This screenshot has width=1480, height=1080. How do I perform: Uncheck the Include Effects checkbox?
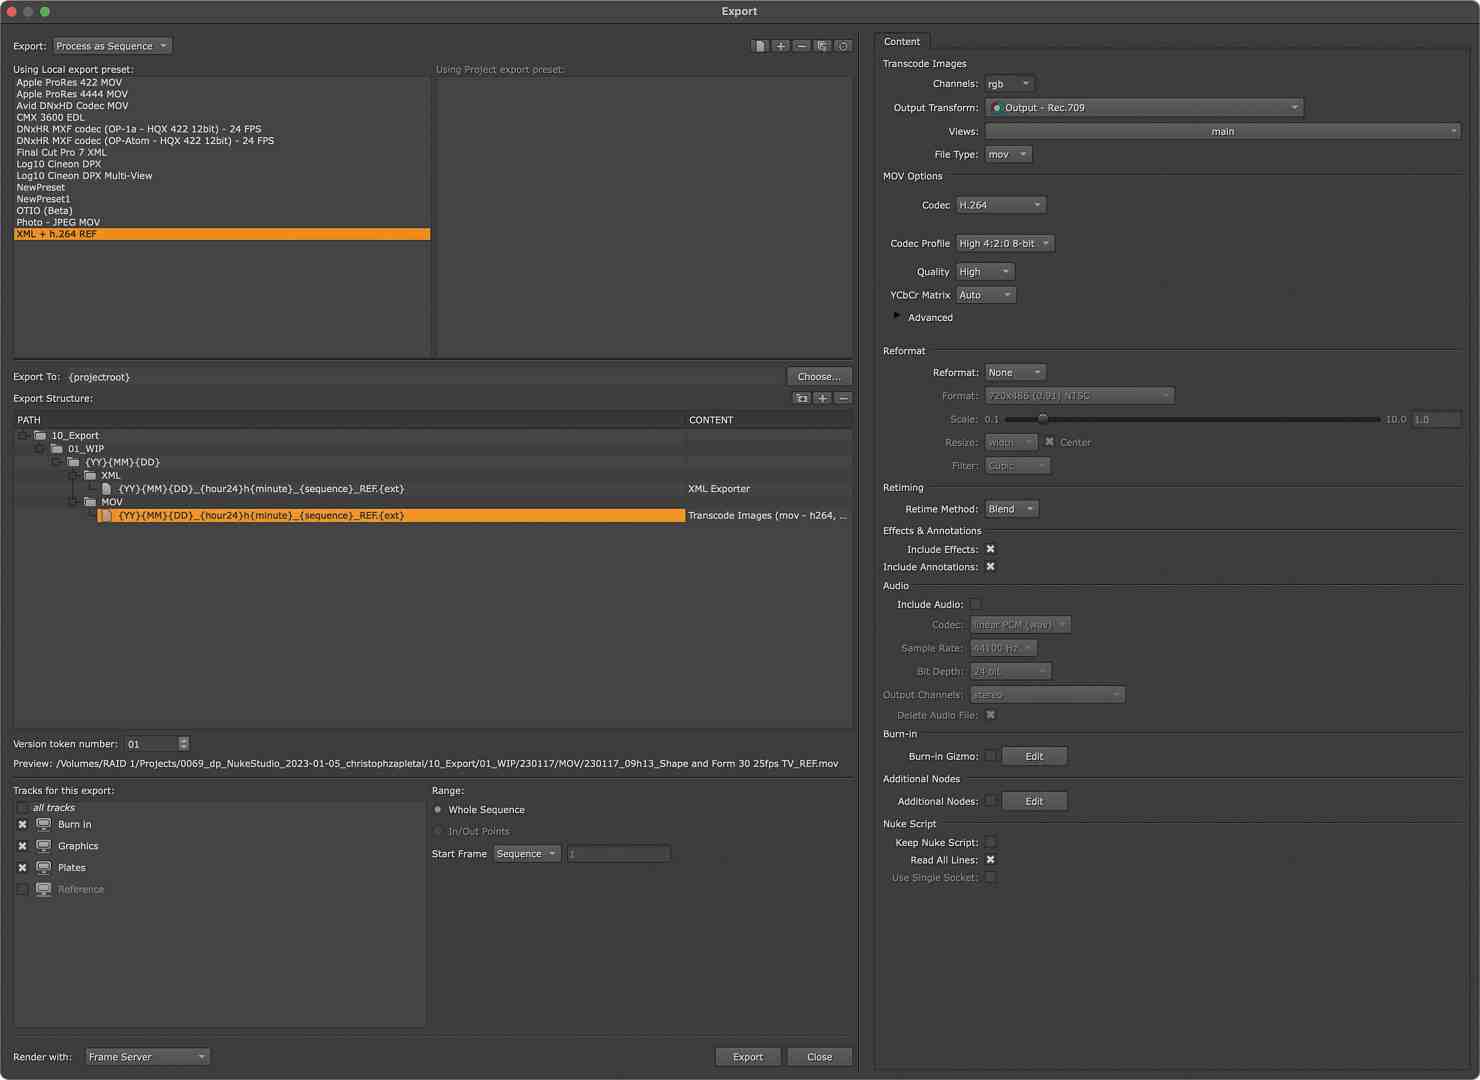click(x=989, y=548)
